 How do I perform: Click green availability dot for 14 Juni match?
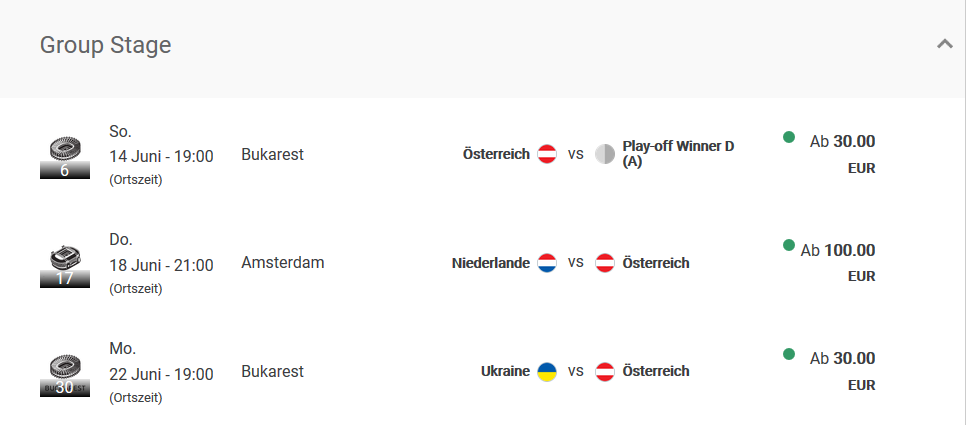788,137
